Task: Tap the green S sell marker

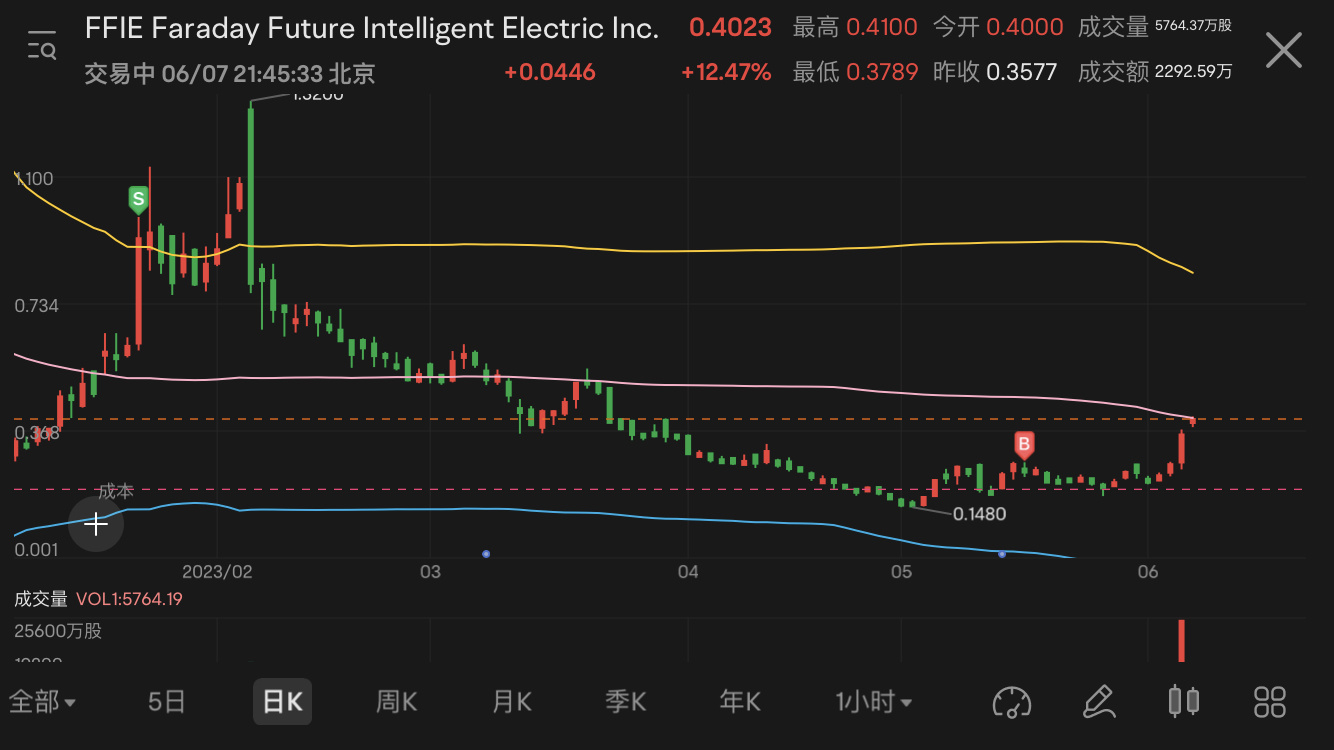Action: pos(138,200)
